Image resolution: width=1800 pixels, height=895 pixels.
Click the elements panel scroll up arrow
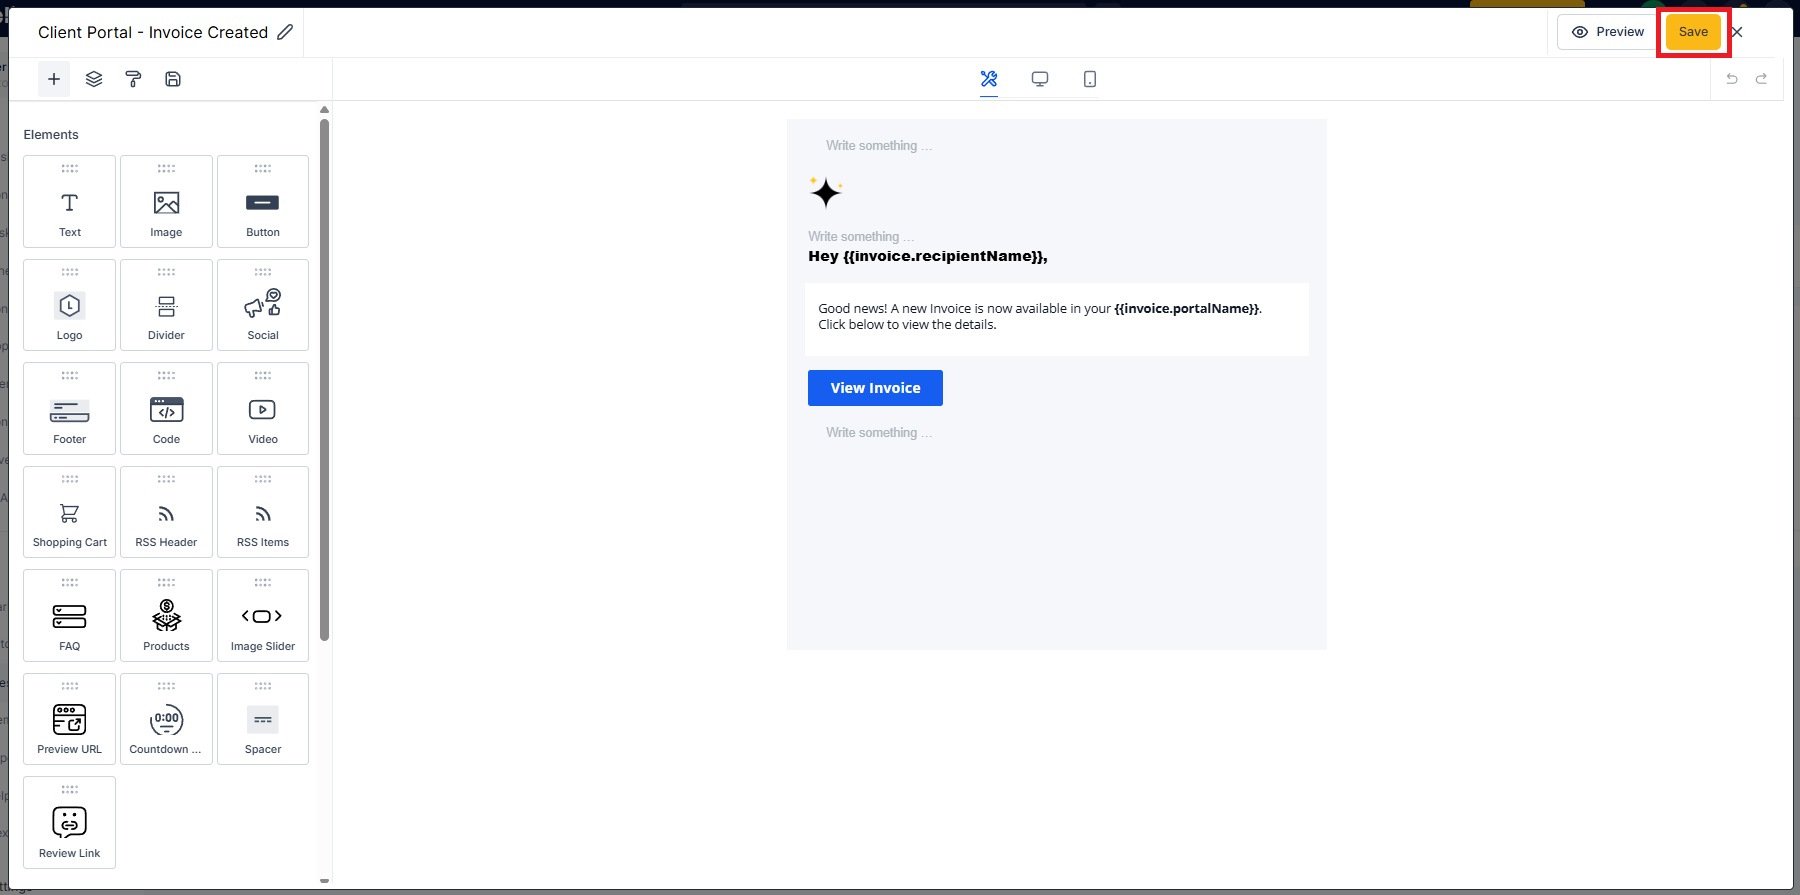[324, 109]
